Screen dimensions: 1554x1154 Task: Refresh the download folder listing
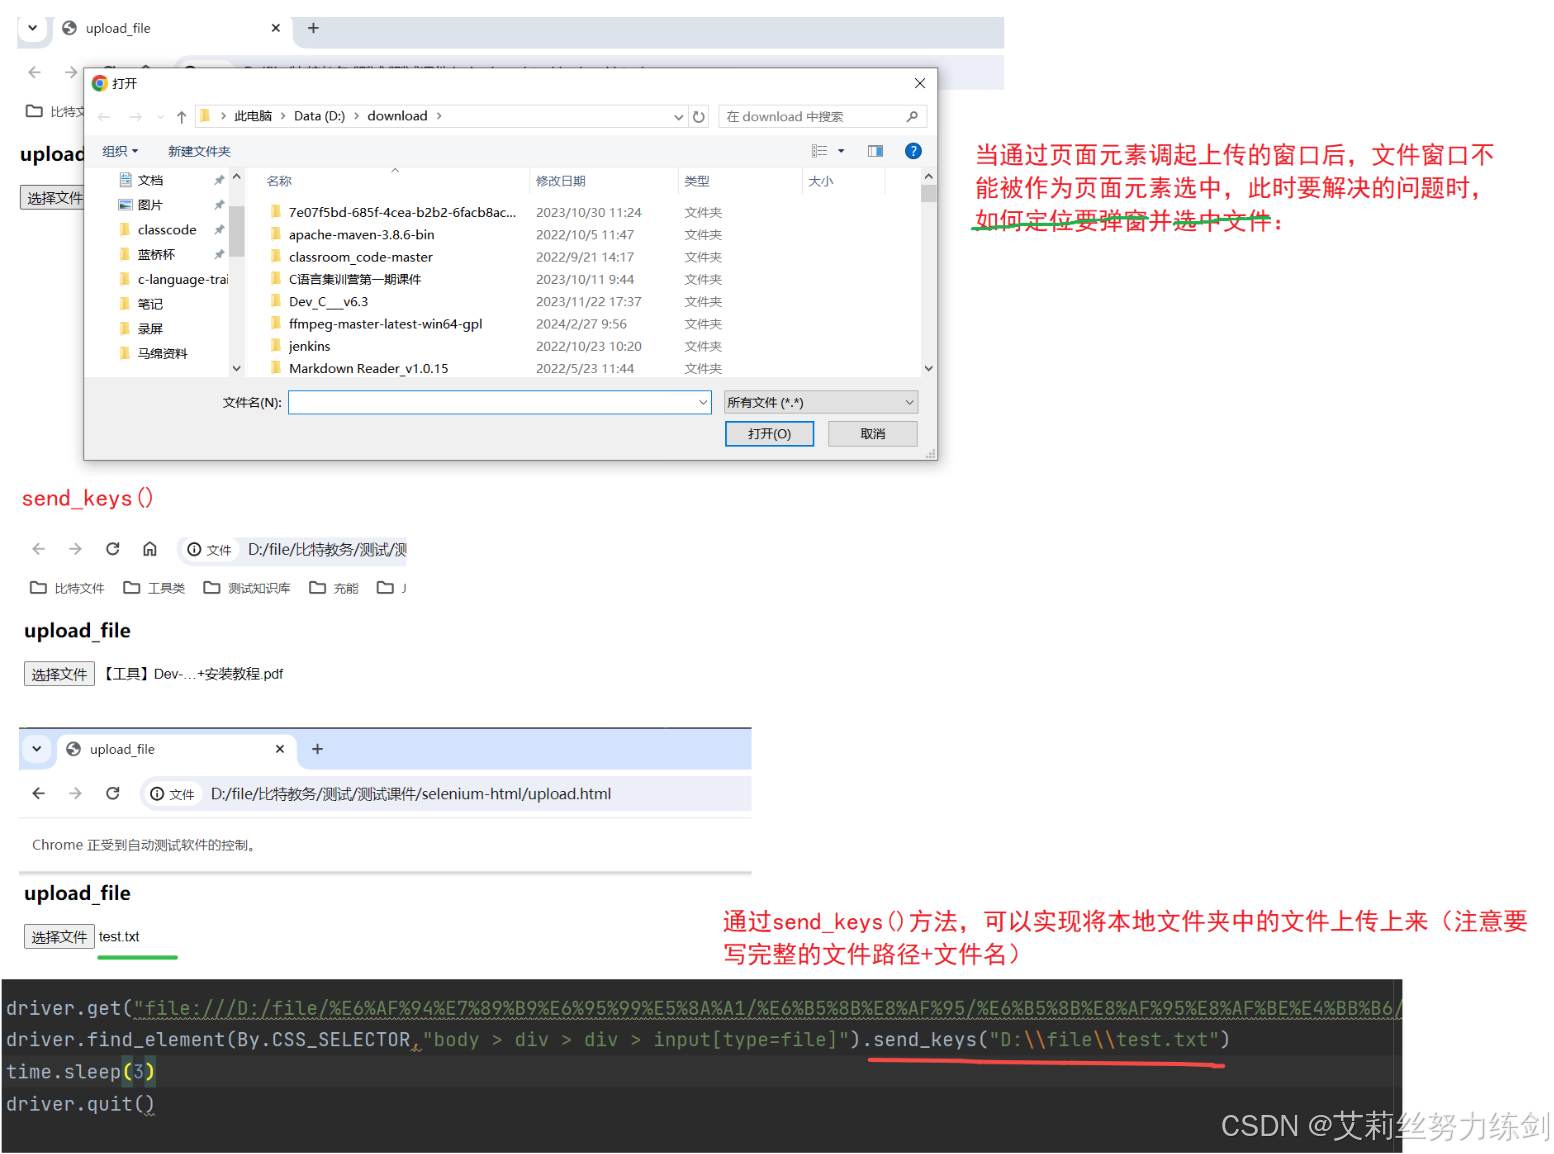click(x=699, y=117)
